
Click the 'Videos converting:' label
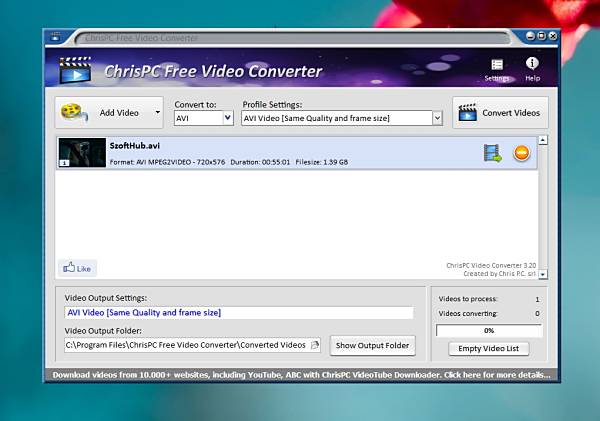click(x=468, y=313)
